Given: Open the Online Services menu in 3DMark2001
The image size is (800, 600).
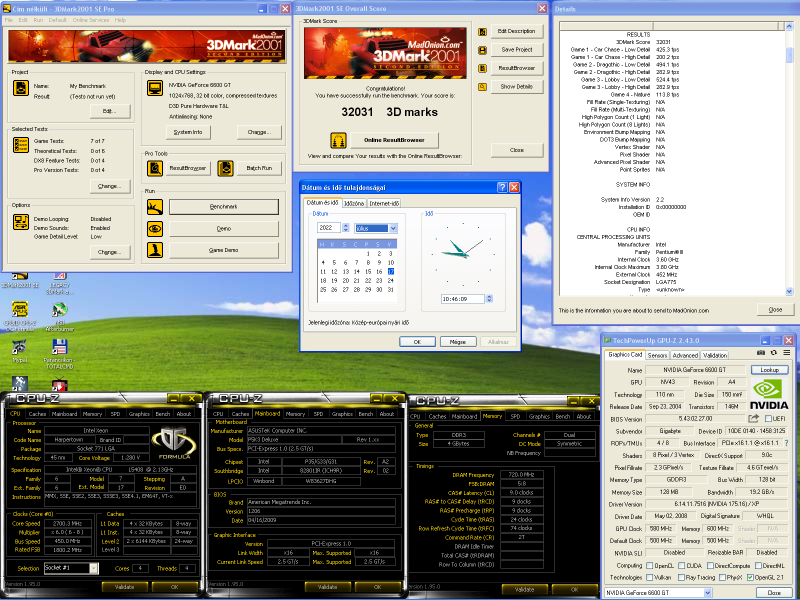Looking at the screenshot, I should 91,20.
